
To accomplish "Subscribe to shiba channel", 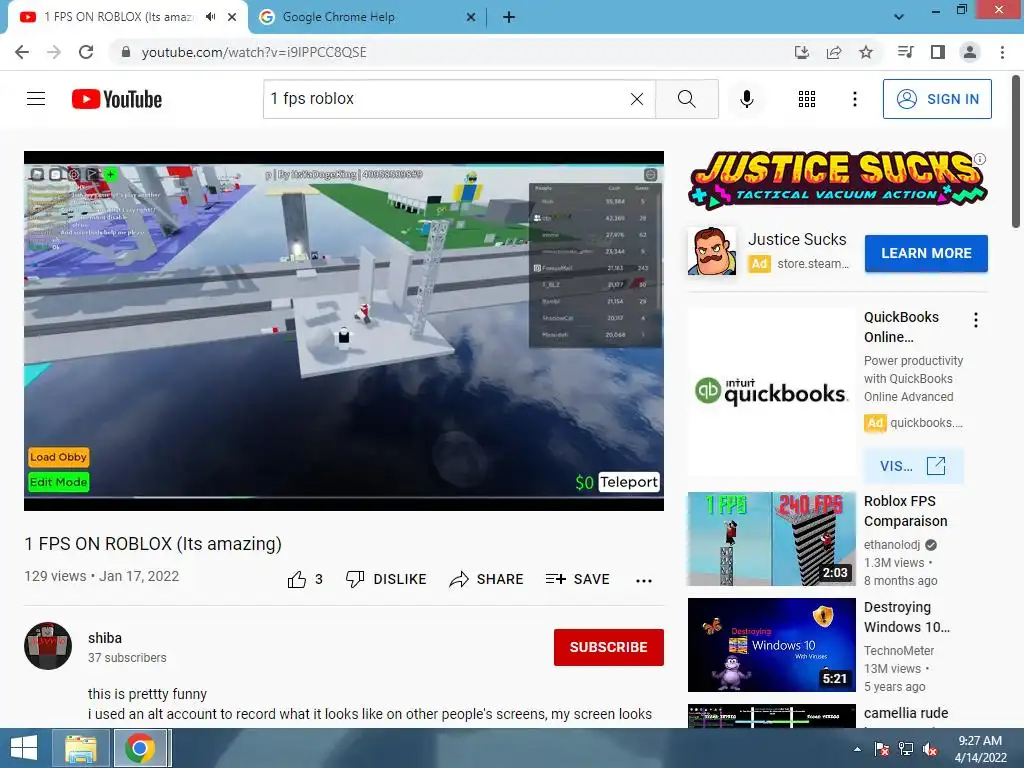I will pyautogui.click(x=609, y=647).
